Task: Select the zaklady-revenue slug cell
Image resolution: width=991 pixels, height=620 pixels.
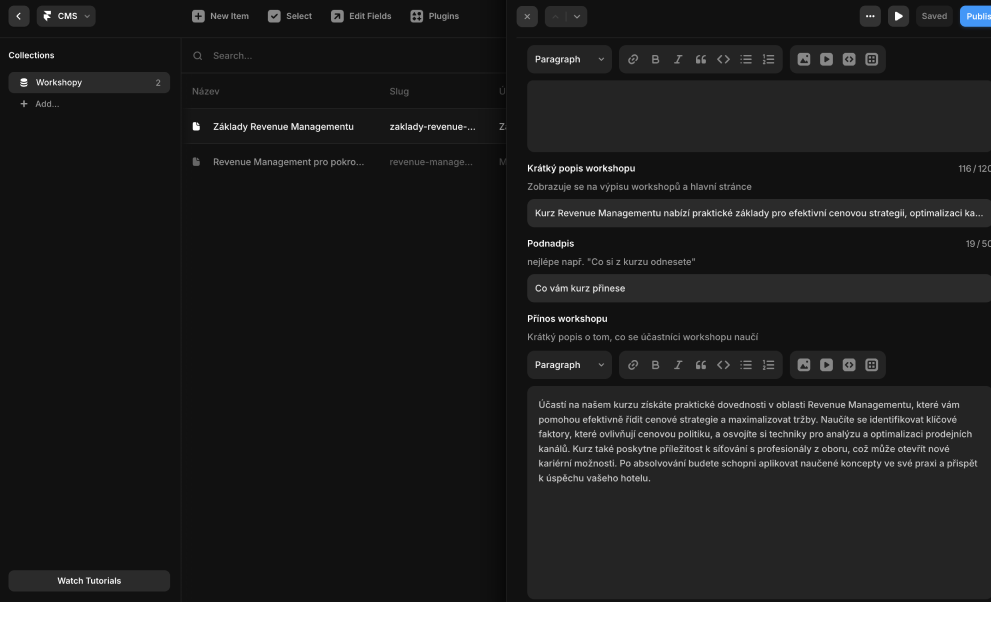Action: click(432, 127)
